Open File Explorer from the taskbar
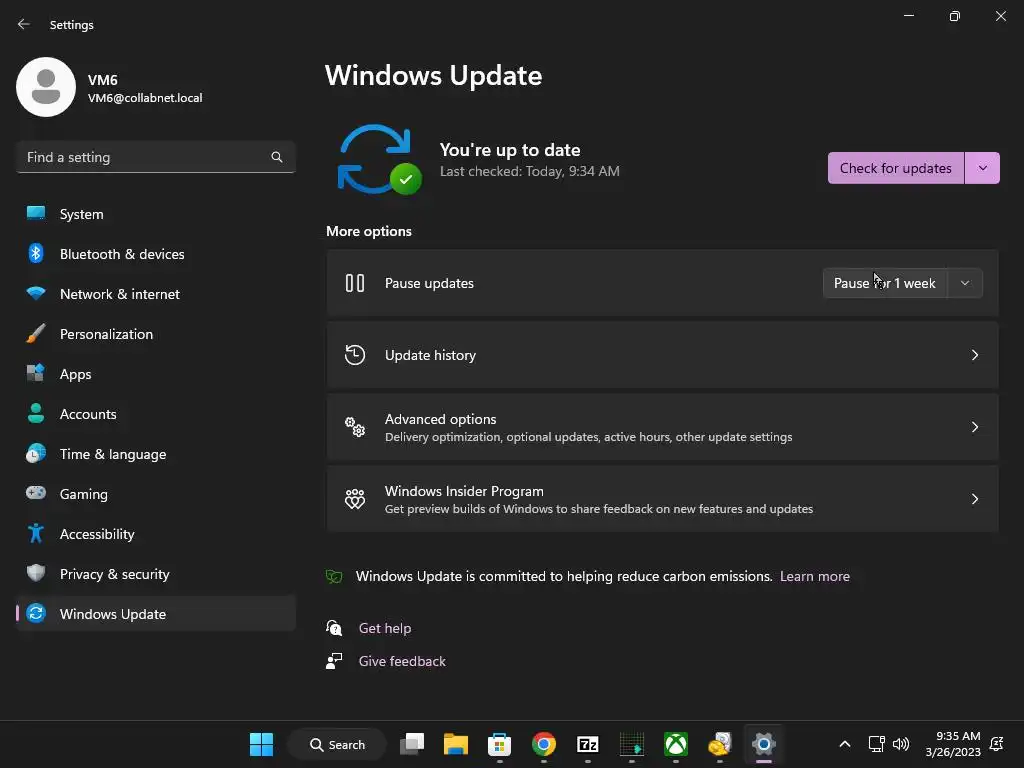This screenshot has height=768, width=1024. click(456, 744)
